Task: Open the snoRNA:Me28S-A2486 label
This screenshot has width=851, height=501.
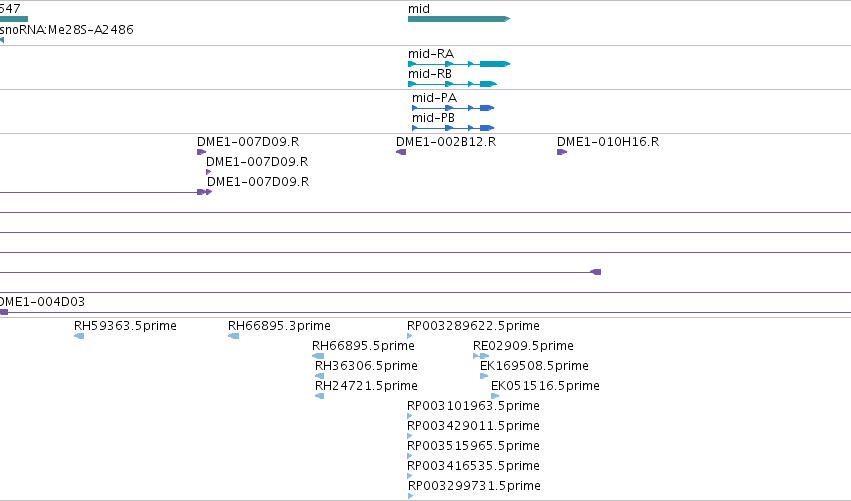Action: click(66, 30)
